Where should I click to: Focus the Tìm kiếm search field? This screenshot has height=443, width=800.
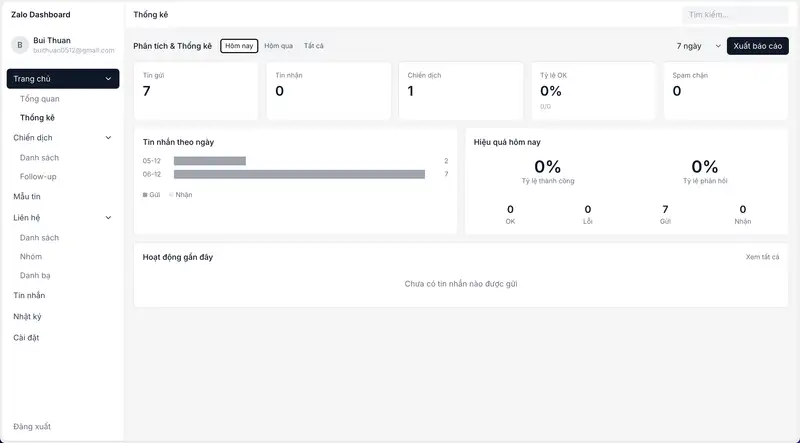tap(735, 15)
